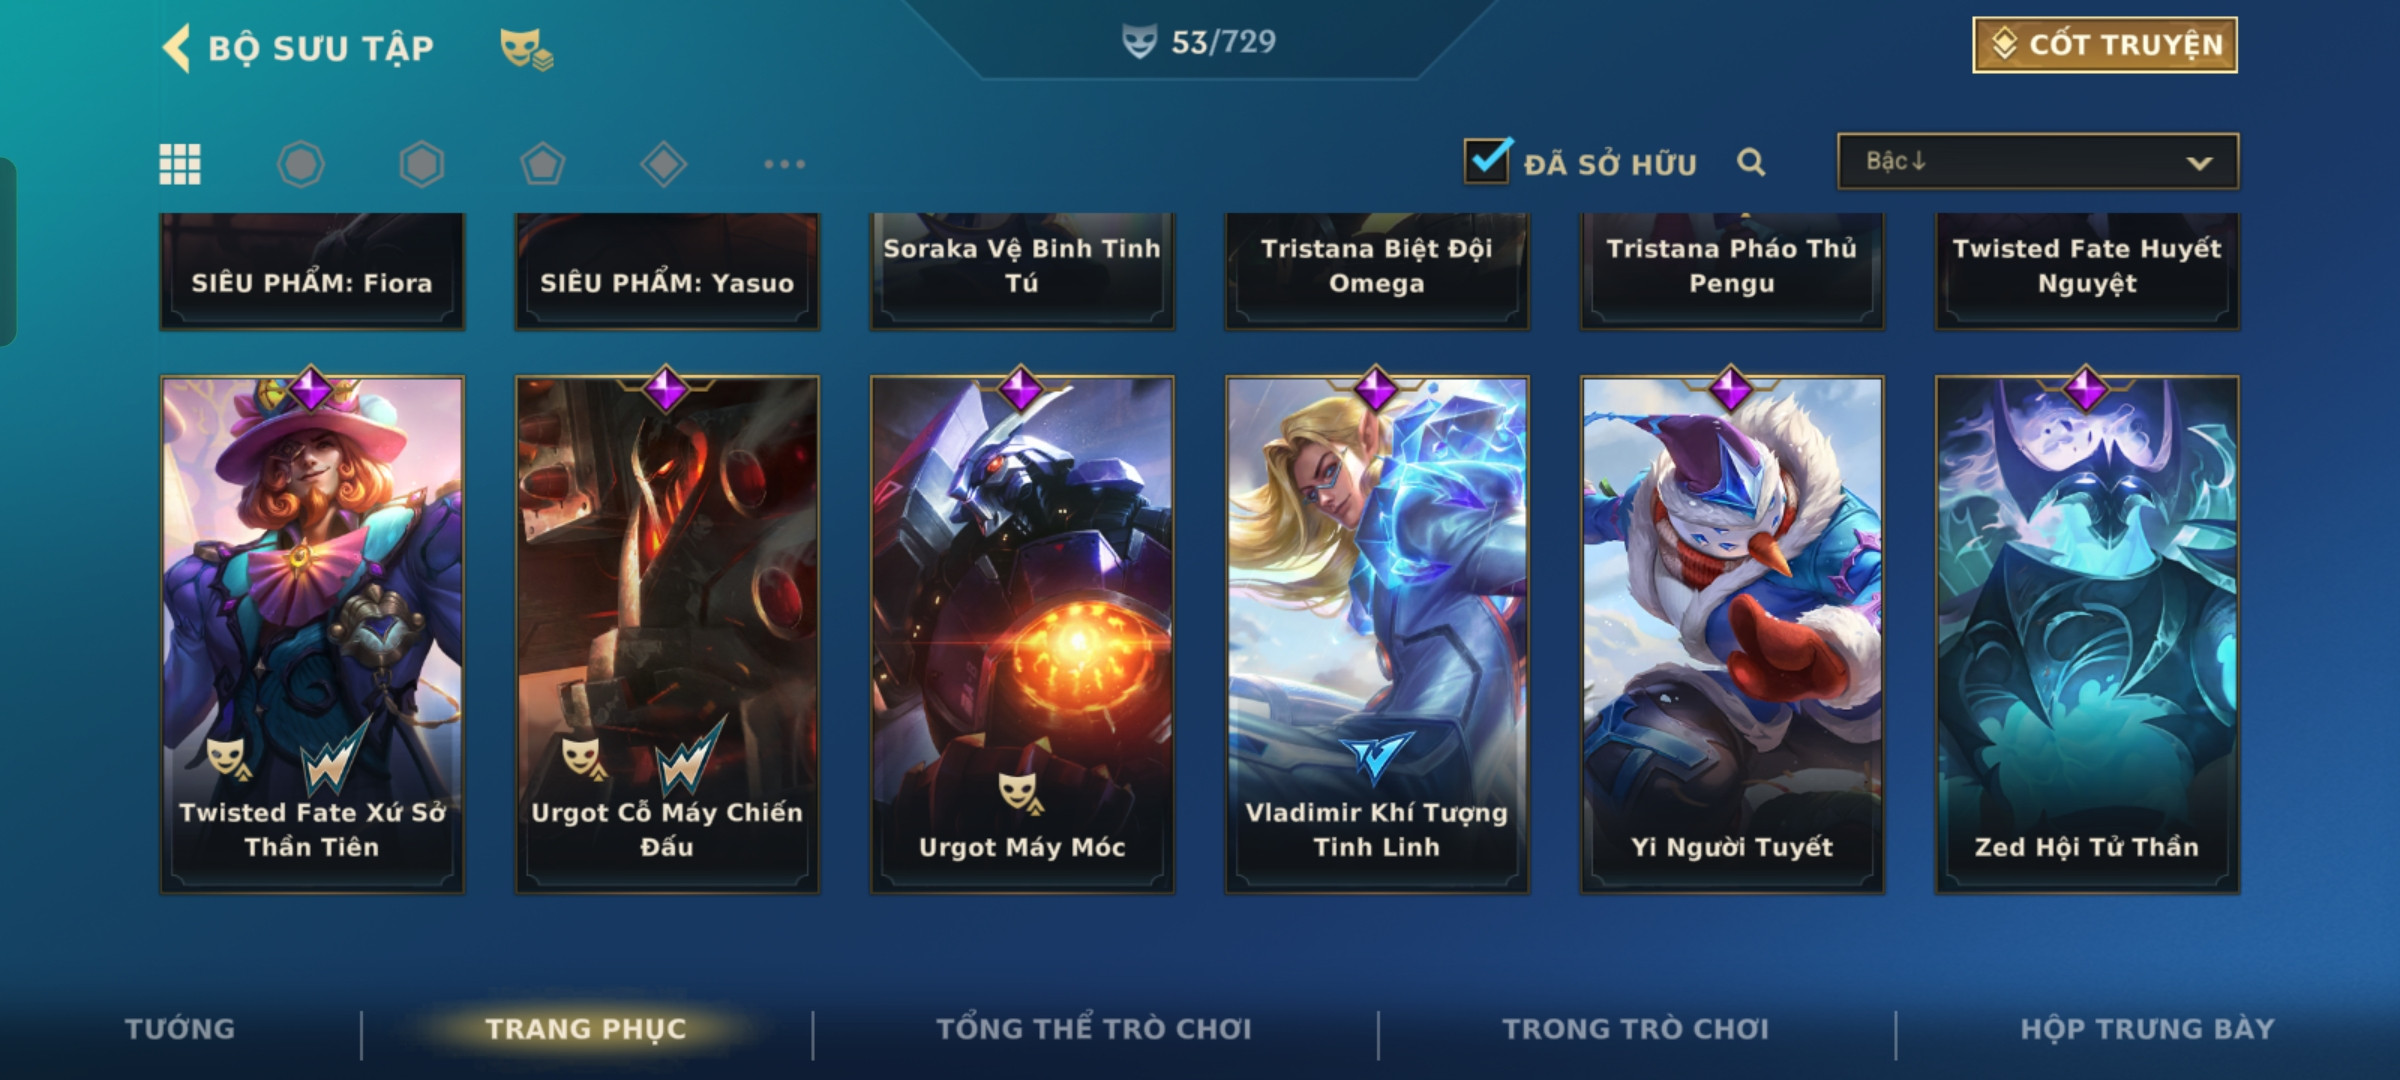Uncheck the Đã Sở Hữu checkbox
2400x1080 pixels.
1487,160
